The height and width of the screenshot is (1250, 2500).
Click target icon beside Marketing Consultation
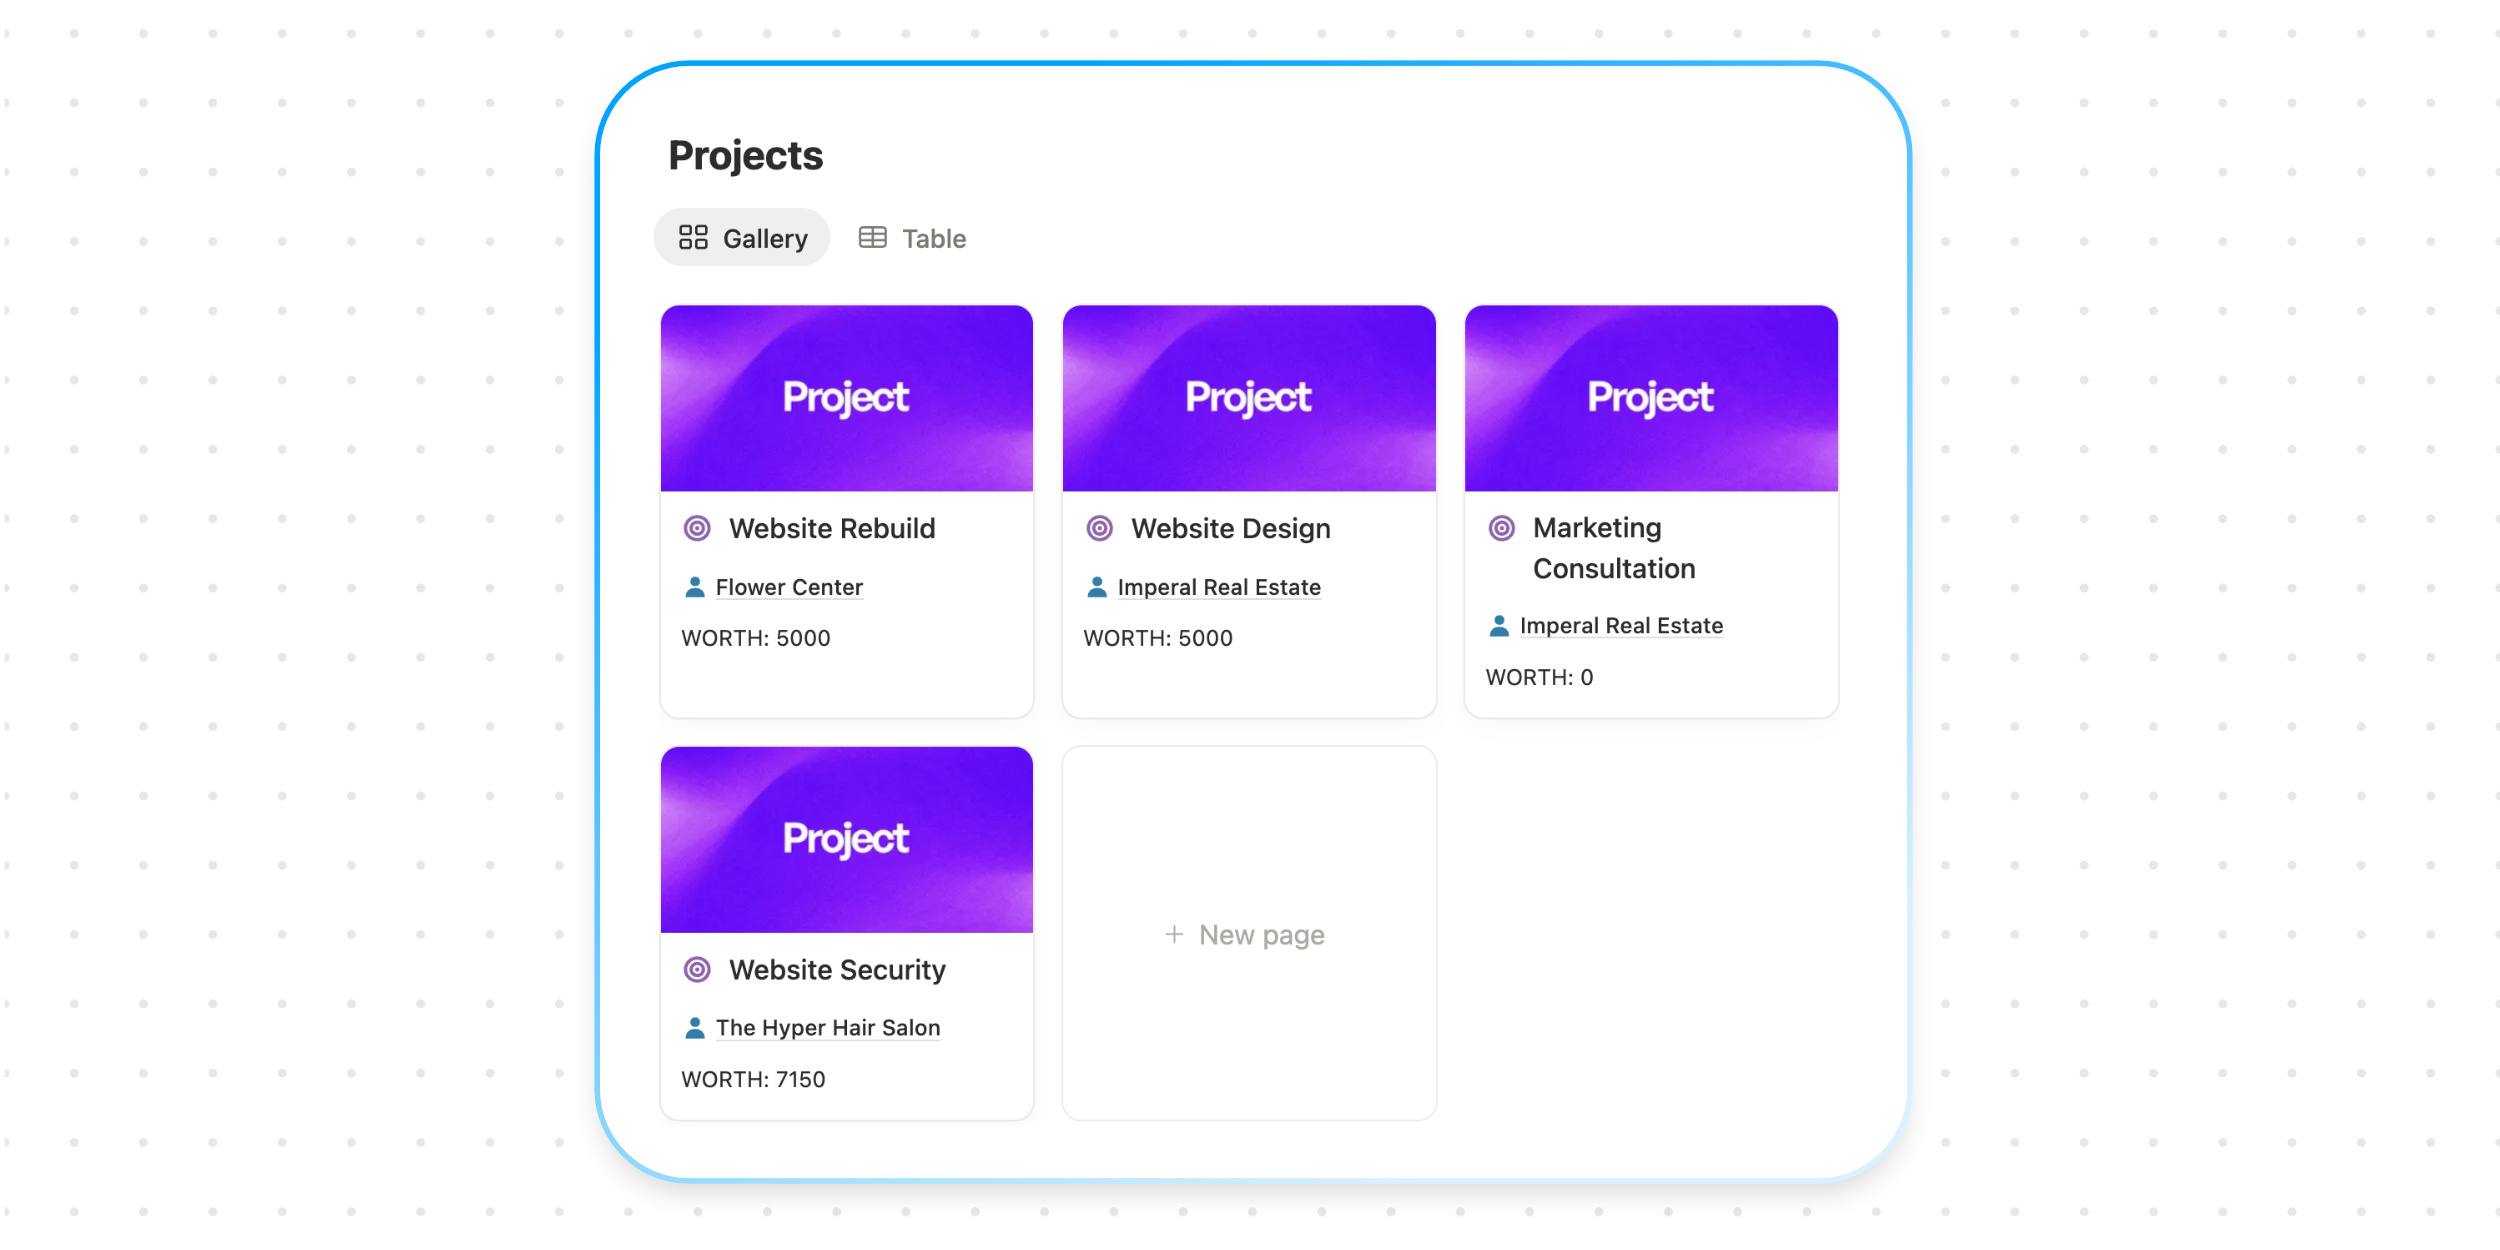[x=1501, y=528]
